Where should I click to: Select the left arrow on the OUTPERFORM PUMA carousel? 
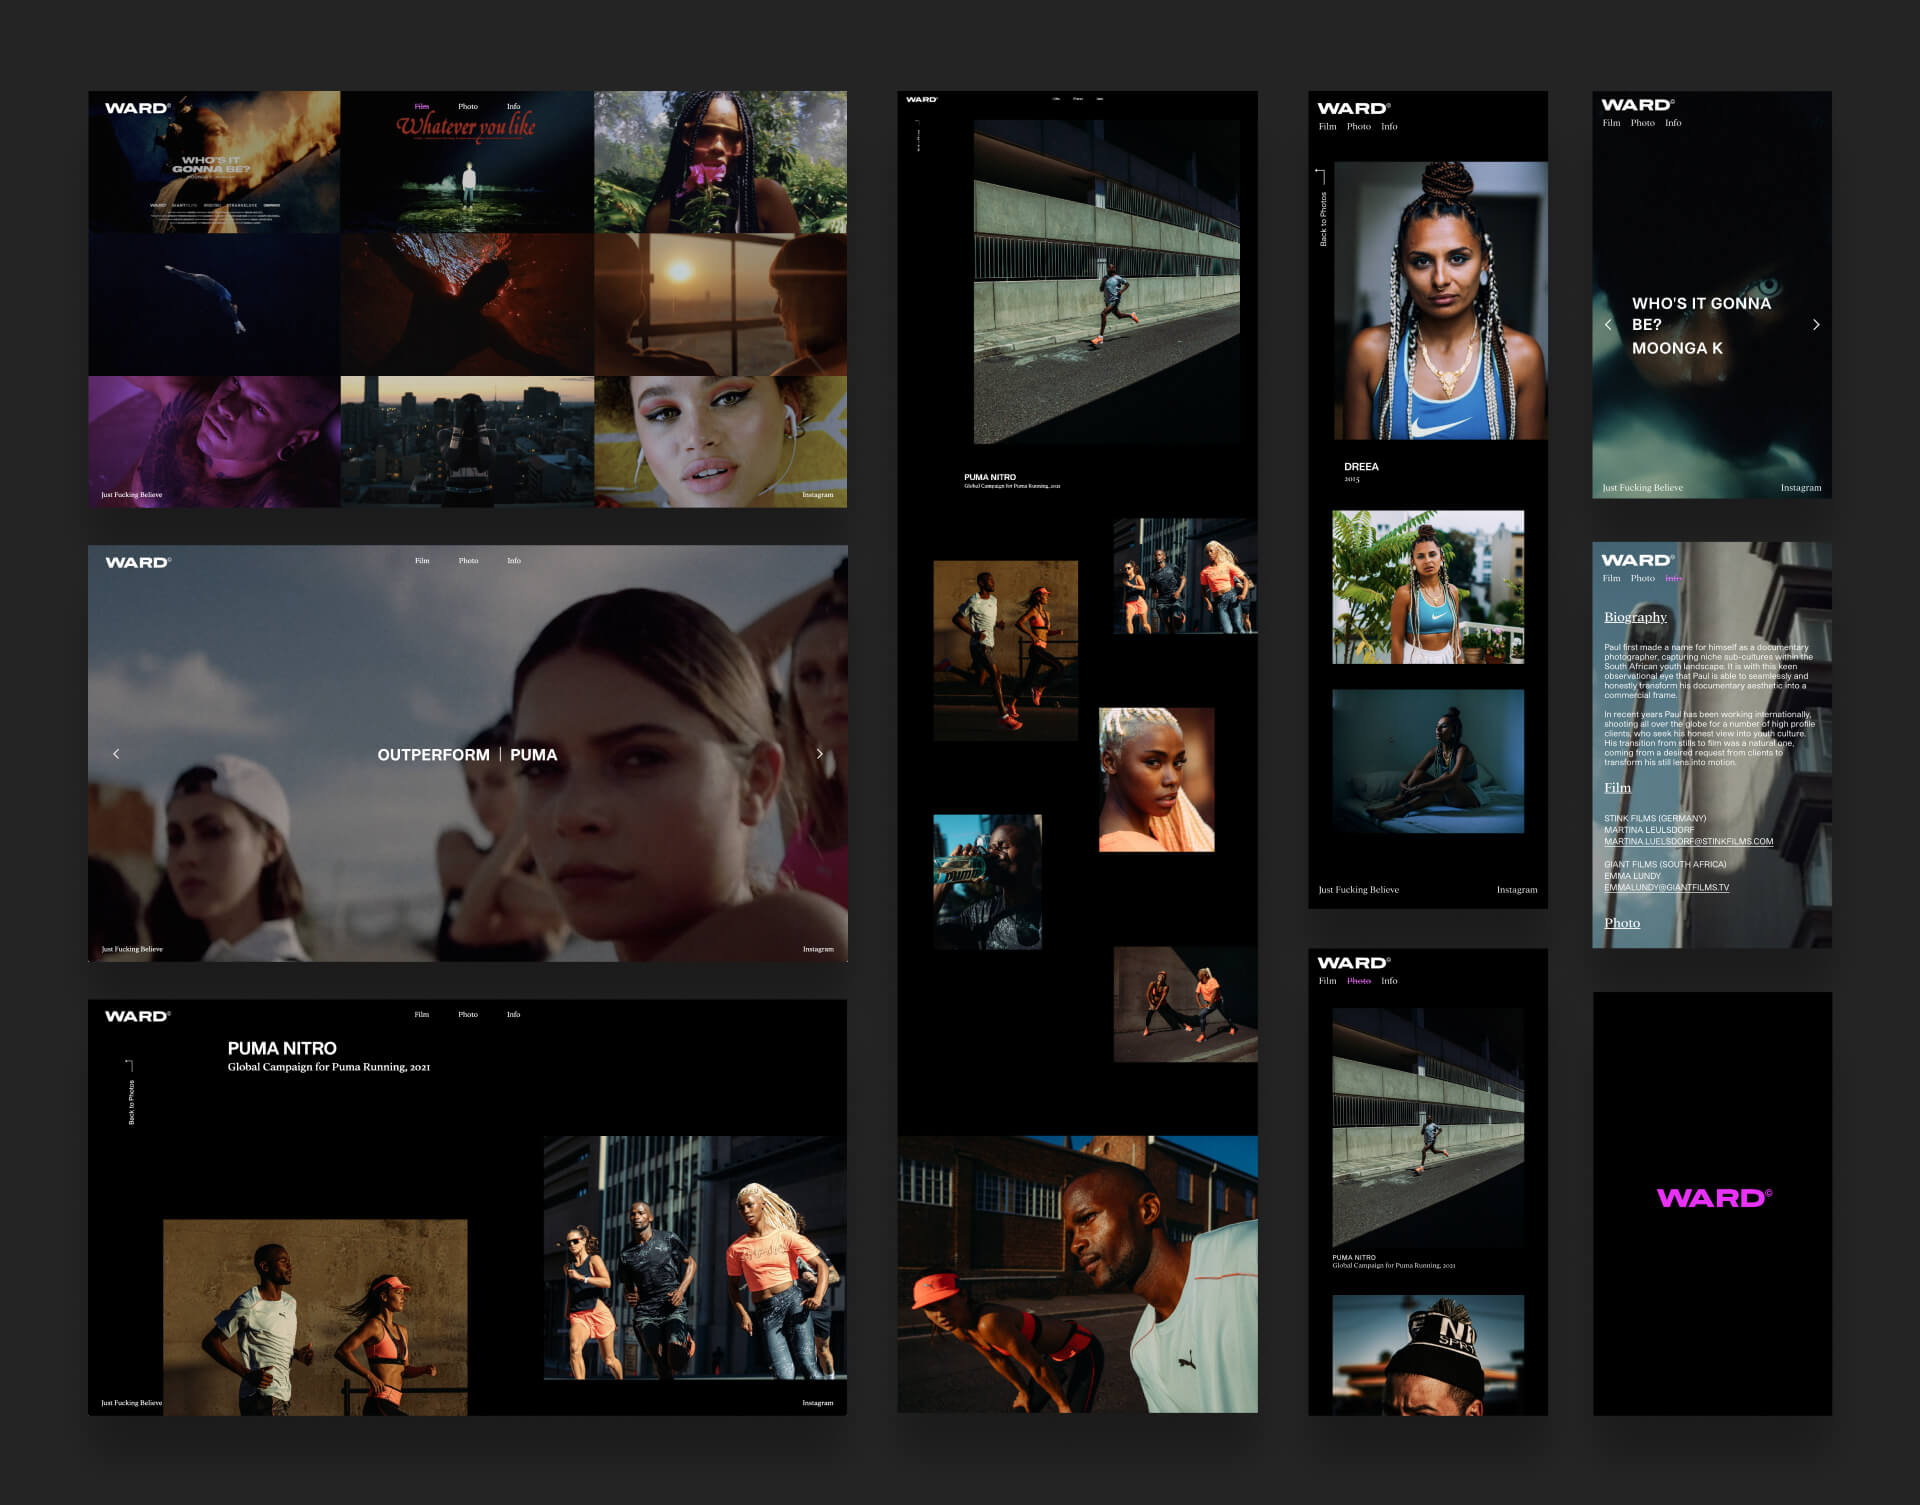coord(117,754)
